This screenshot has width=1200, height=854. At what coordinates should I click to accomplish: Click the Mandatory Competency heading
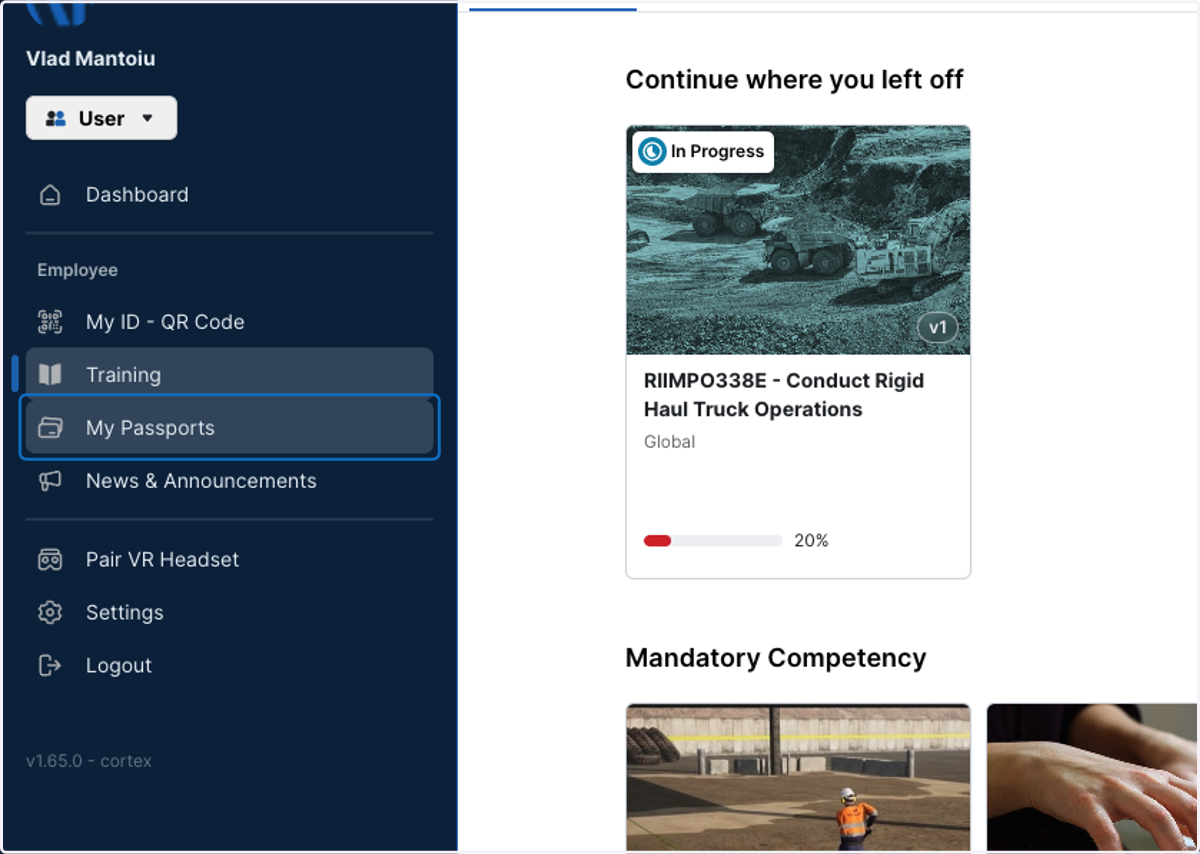click(776, 658)
